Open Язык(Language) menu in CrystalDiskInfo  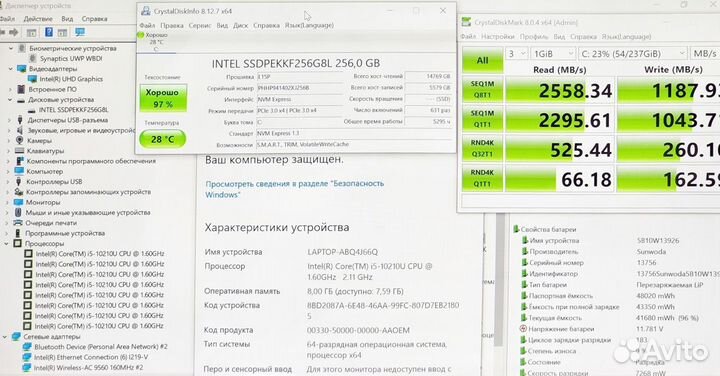(309, 25)
